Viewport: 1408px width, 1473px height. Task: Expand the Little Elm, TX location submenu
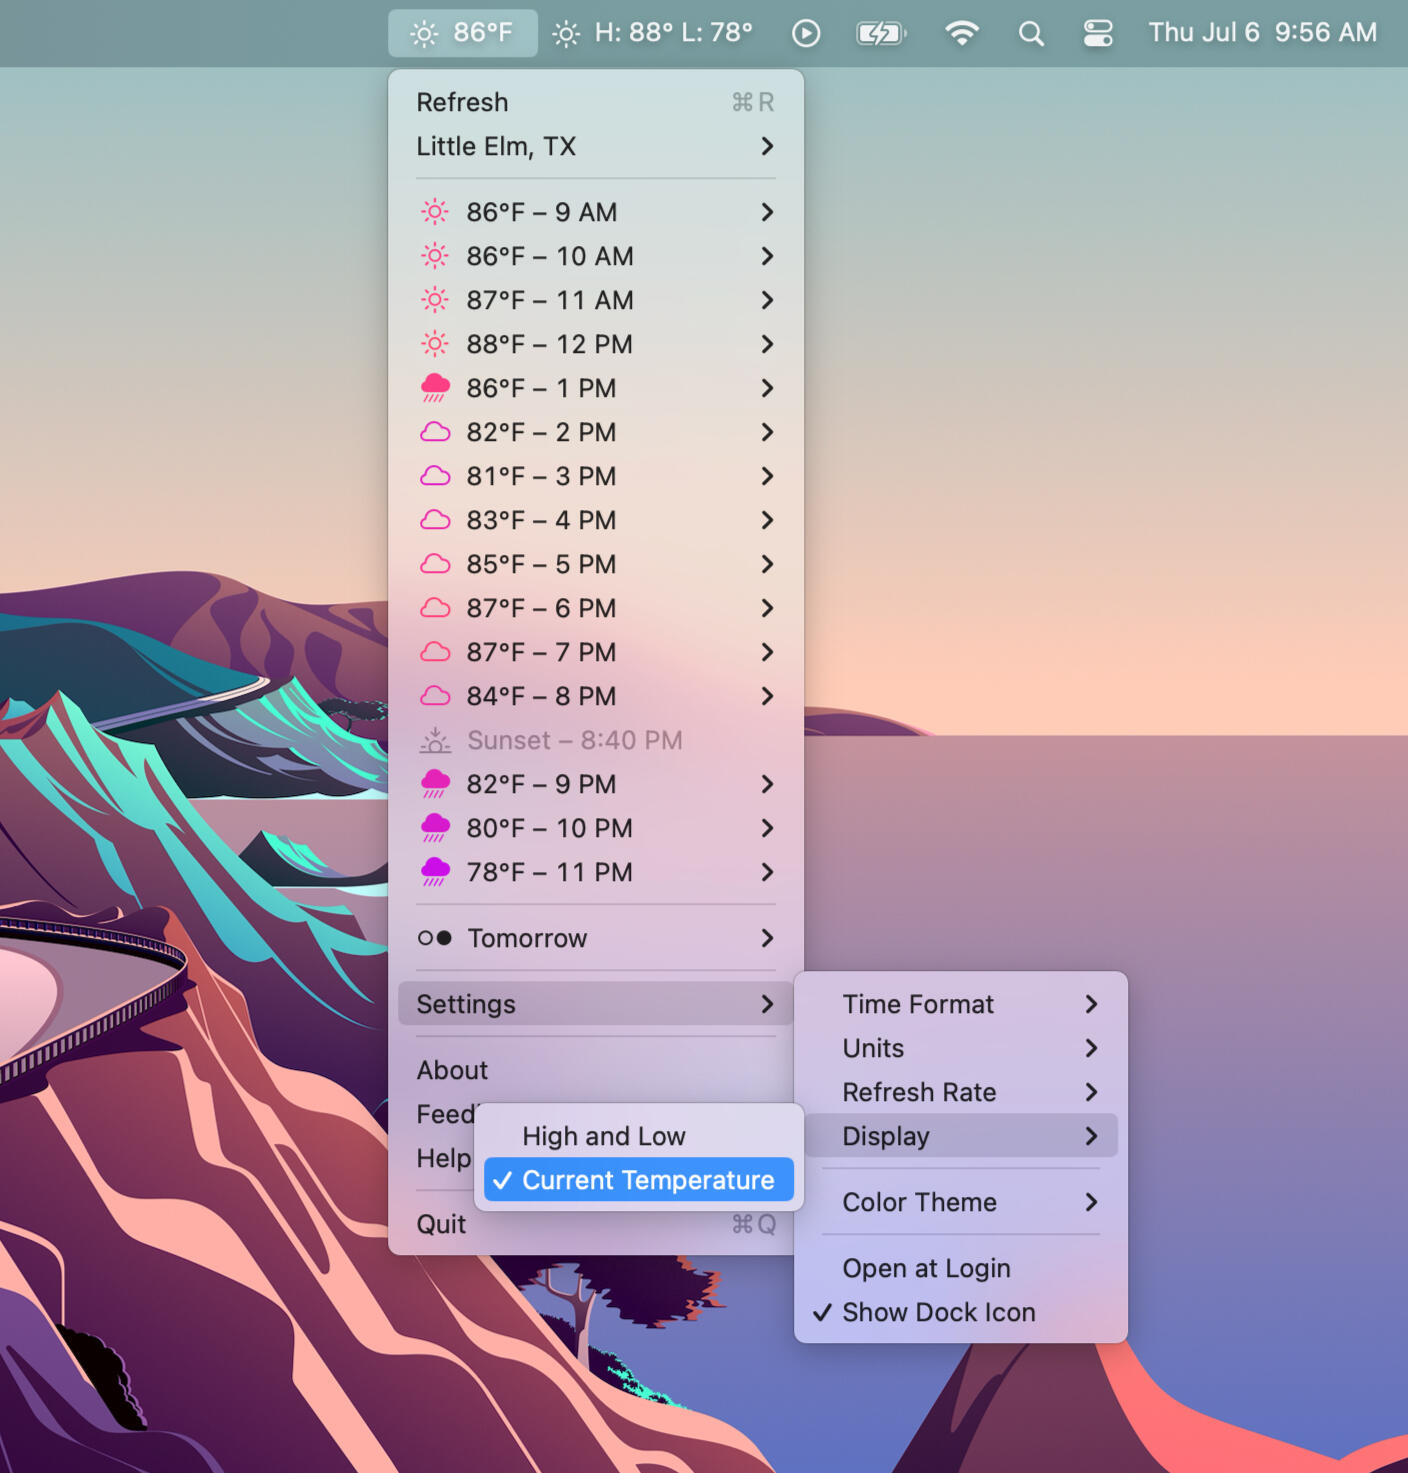coord(595,146)
